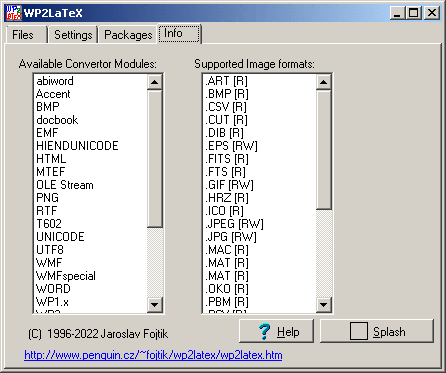Select the Accent module

(91, 94)
